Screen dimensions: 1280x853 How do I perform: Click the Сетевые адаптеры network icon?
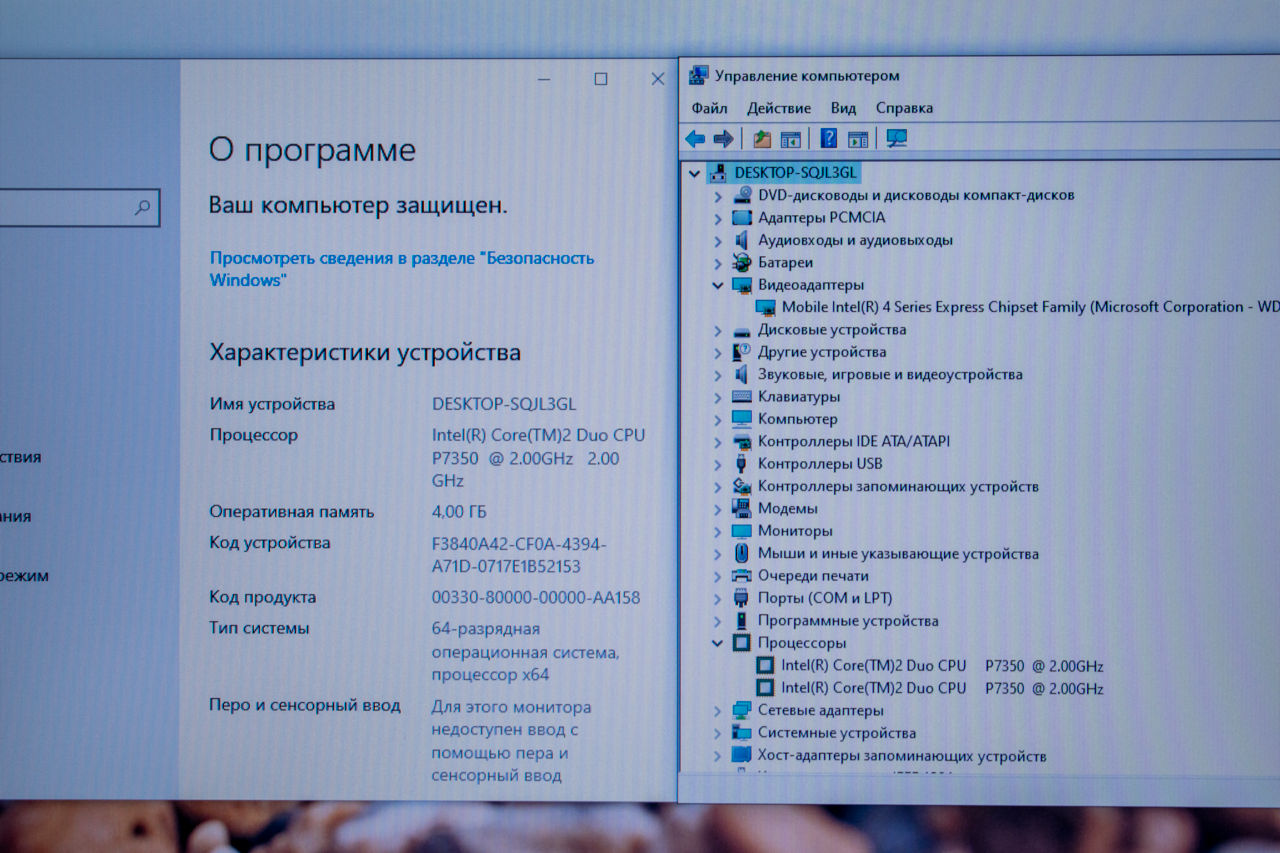[x=742, y=710]
